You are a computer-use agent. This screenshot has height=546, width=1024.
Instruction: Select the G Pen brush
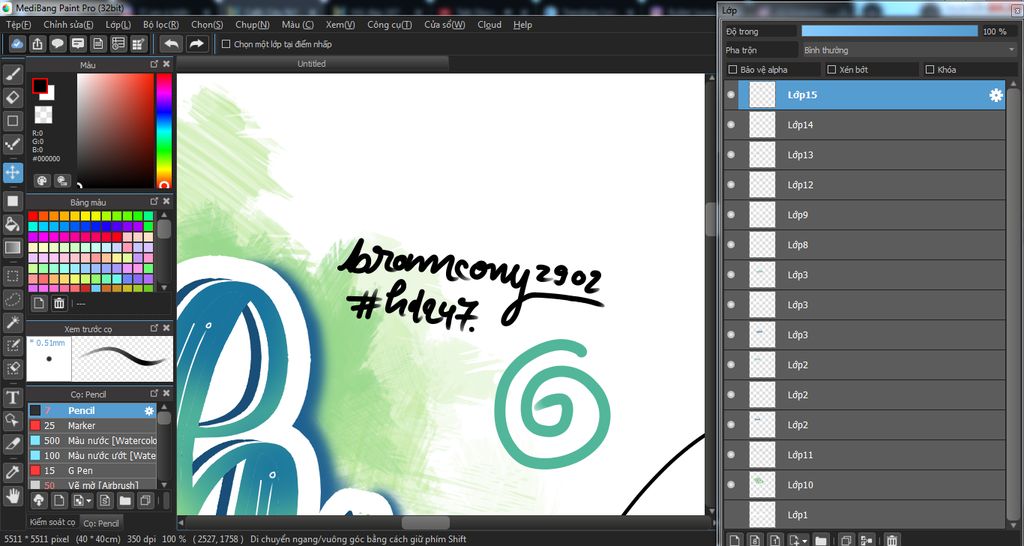(x=92, y=470)
